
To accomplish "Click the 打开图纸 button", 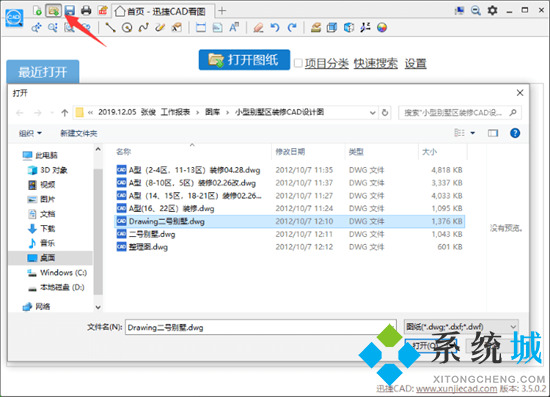I will click(244, 60).
